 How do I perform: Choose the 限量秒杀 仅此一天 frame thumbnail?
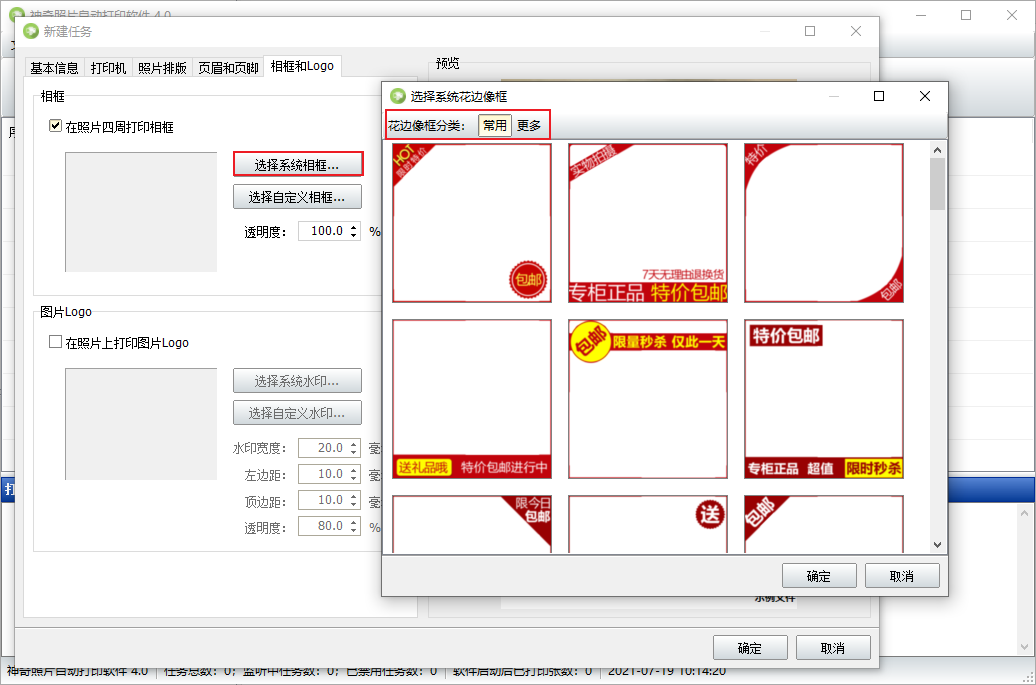[648, 399]
